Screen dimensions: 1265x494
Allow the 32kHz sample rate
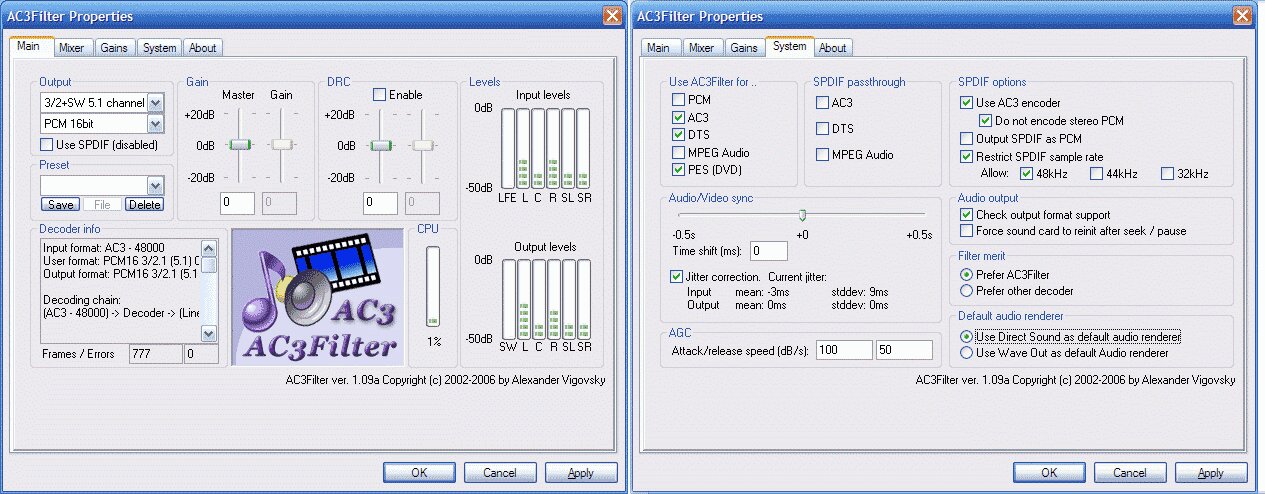[x=1167, y=174]
